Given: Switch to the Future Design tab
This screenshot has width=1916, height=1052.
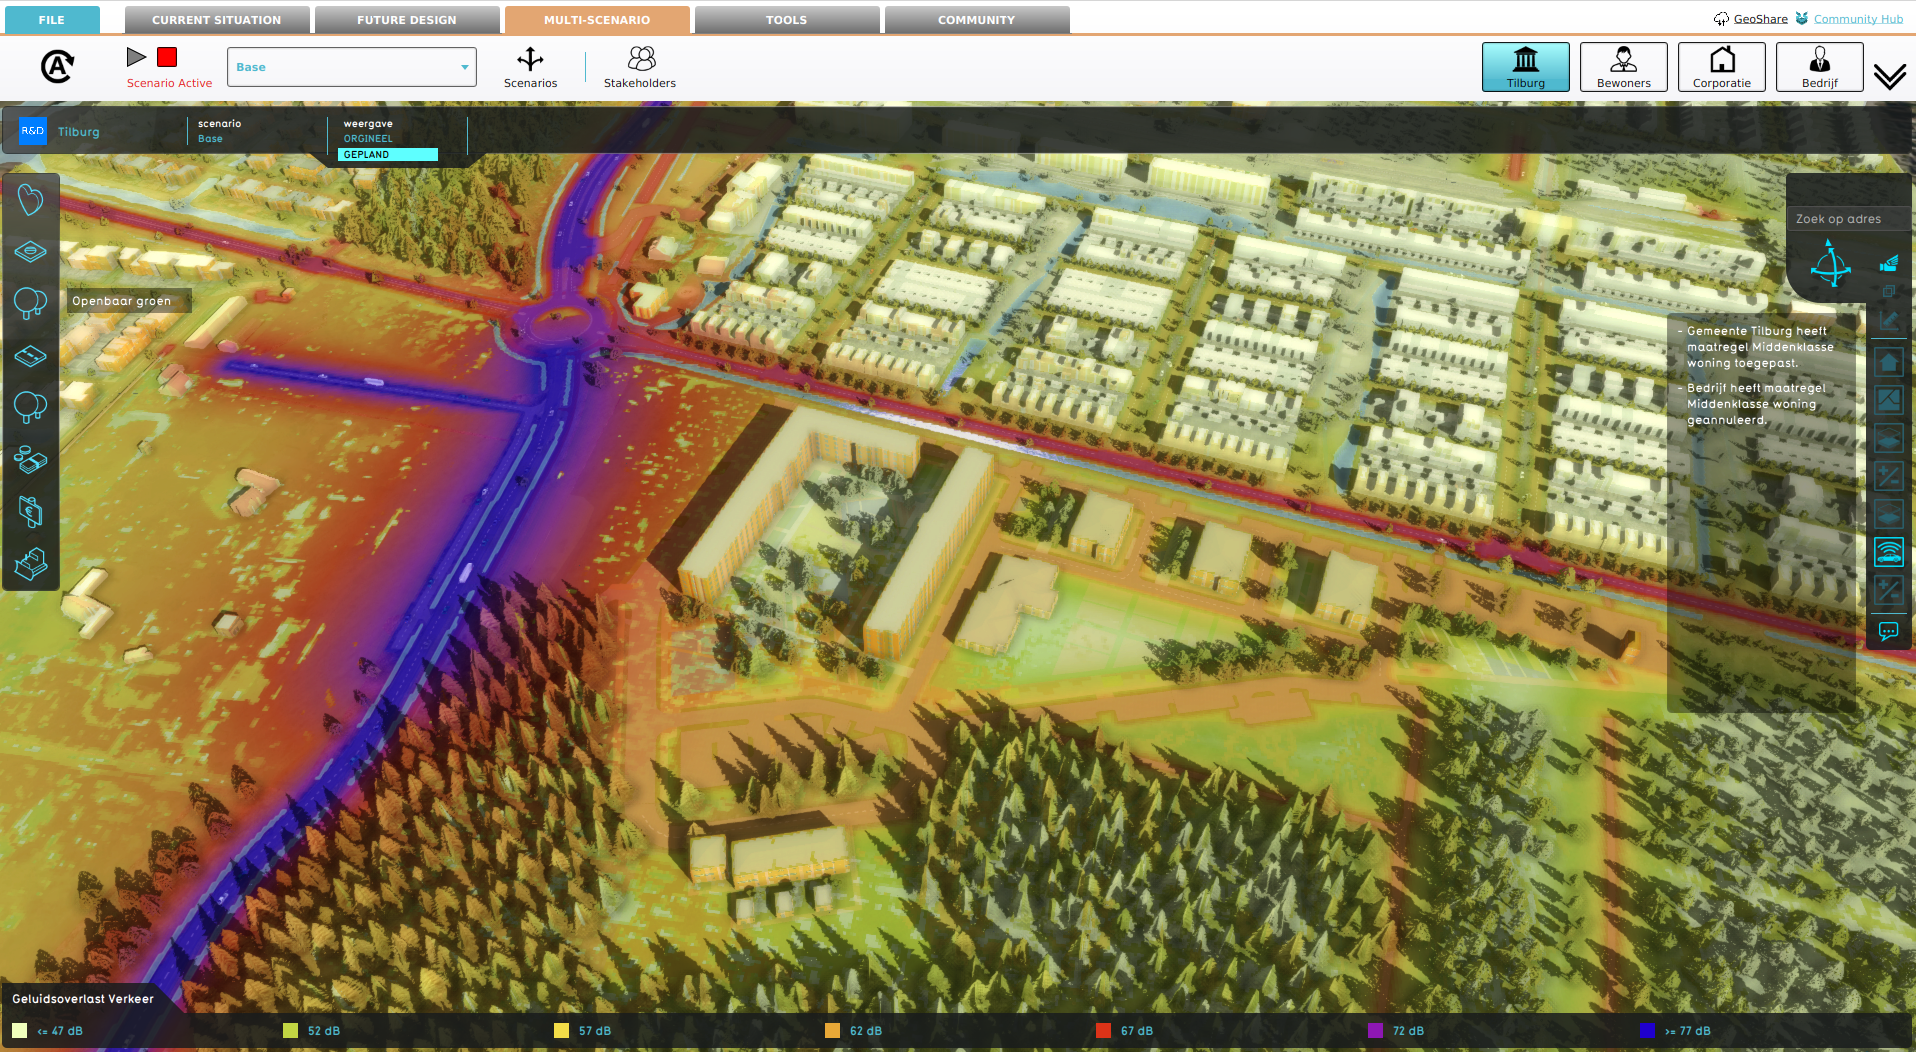Looking at the screenshot, I should pos(406,20).
